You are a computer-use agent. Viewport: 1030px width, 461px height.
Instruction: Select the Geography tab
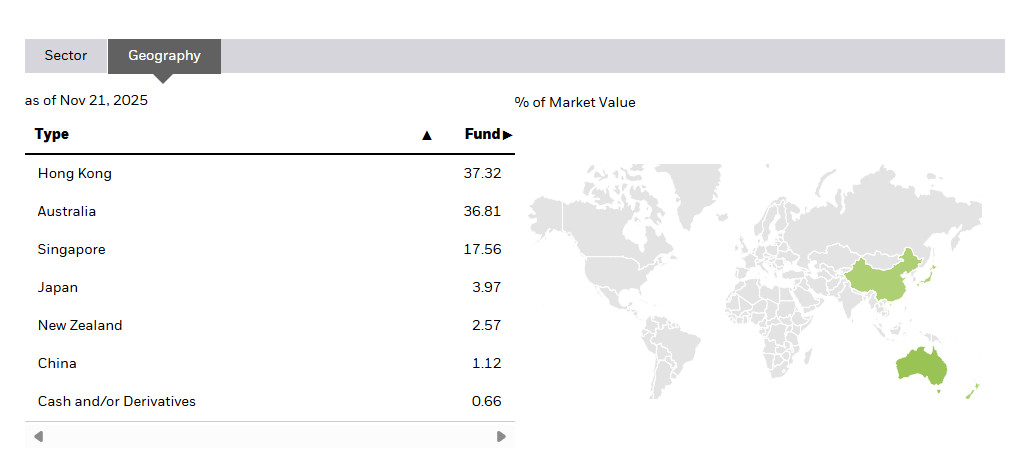point(164,56)
